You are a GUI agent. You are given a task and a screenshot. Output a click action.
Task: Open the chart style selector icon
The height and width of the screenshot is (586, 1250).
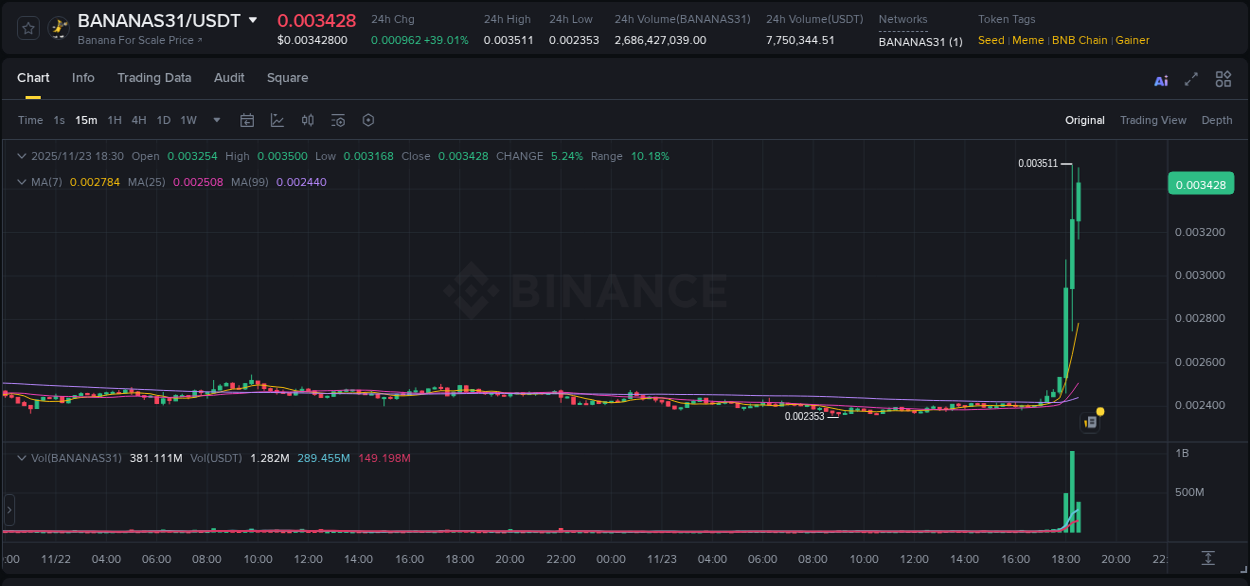pos(277,120)
